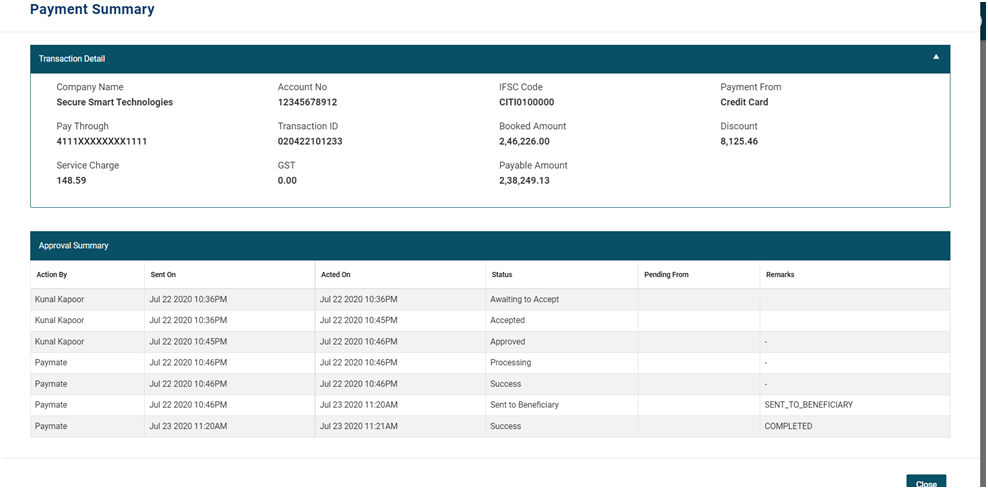Viewport: 988px width, 489px height.
Task: Select service charge 148.59
Action: pos(71,180)
